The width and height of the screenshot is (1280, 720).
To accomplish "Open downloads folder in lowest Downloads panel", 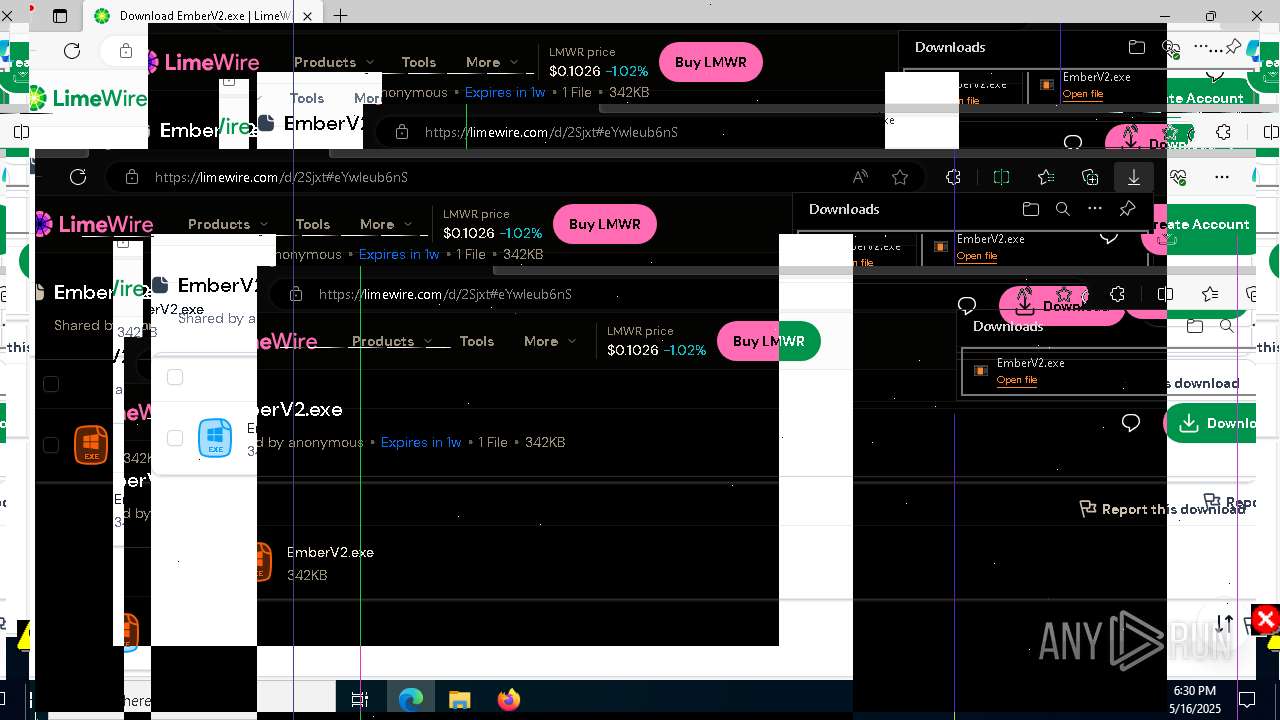I will click(1195, 326).
